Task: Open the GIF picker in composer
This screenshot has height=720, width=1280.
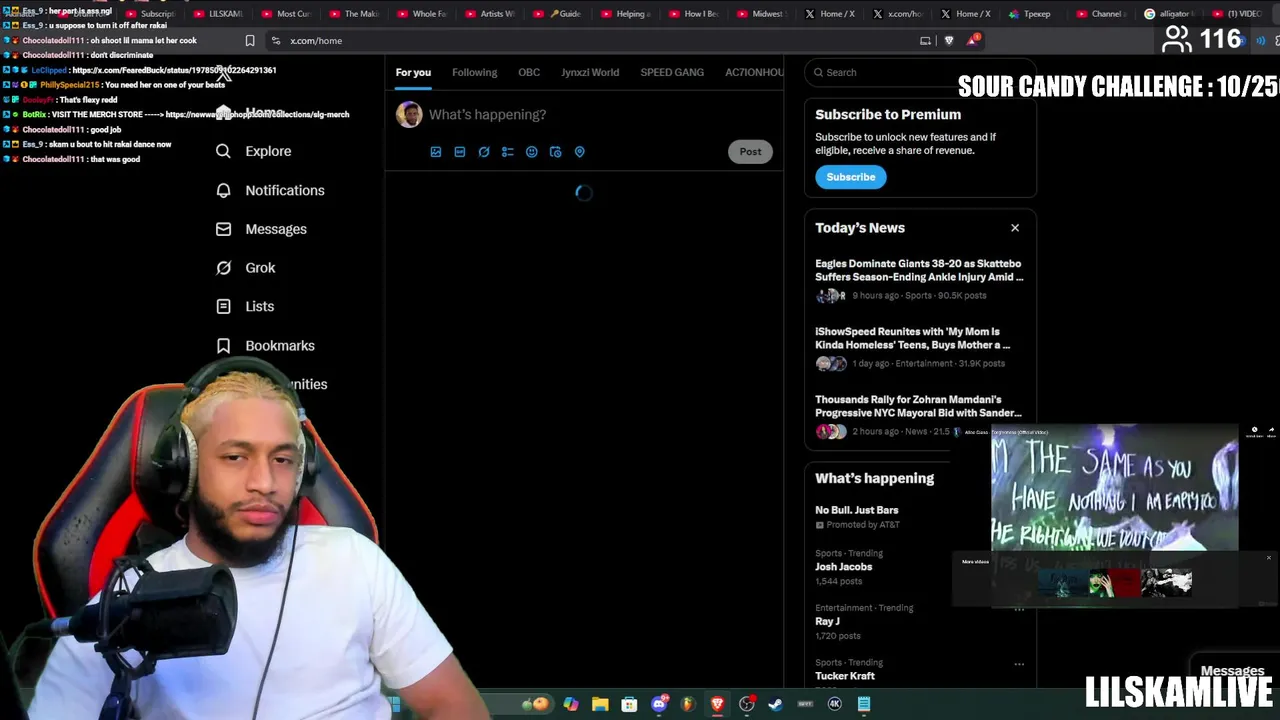Action: click(x=460, y=152)
